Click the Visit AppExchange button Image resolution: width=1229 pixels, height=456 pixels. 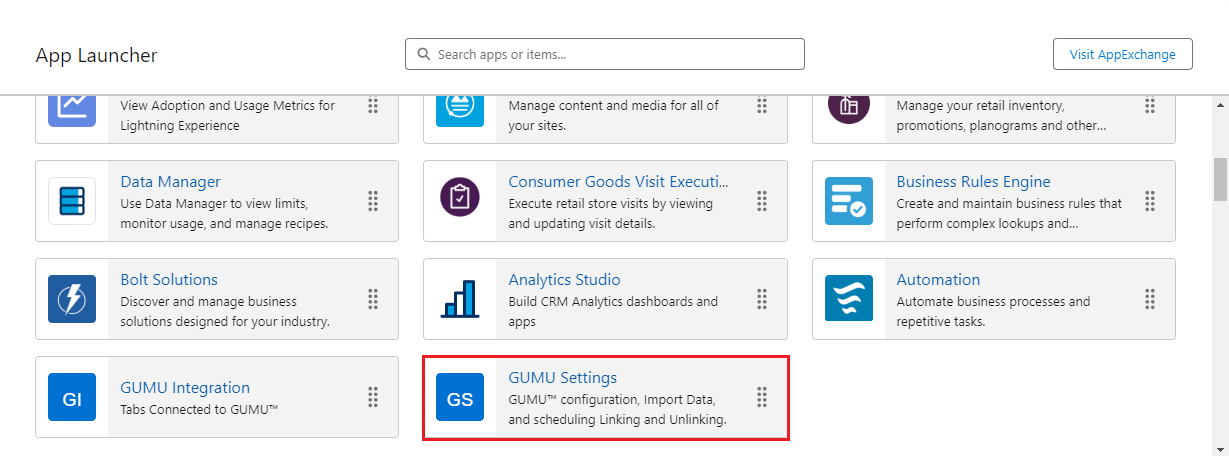click(1122, 54)
